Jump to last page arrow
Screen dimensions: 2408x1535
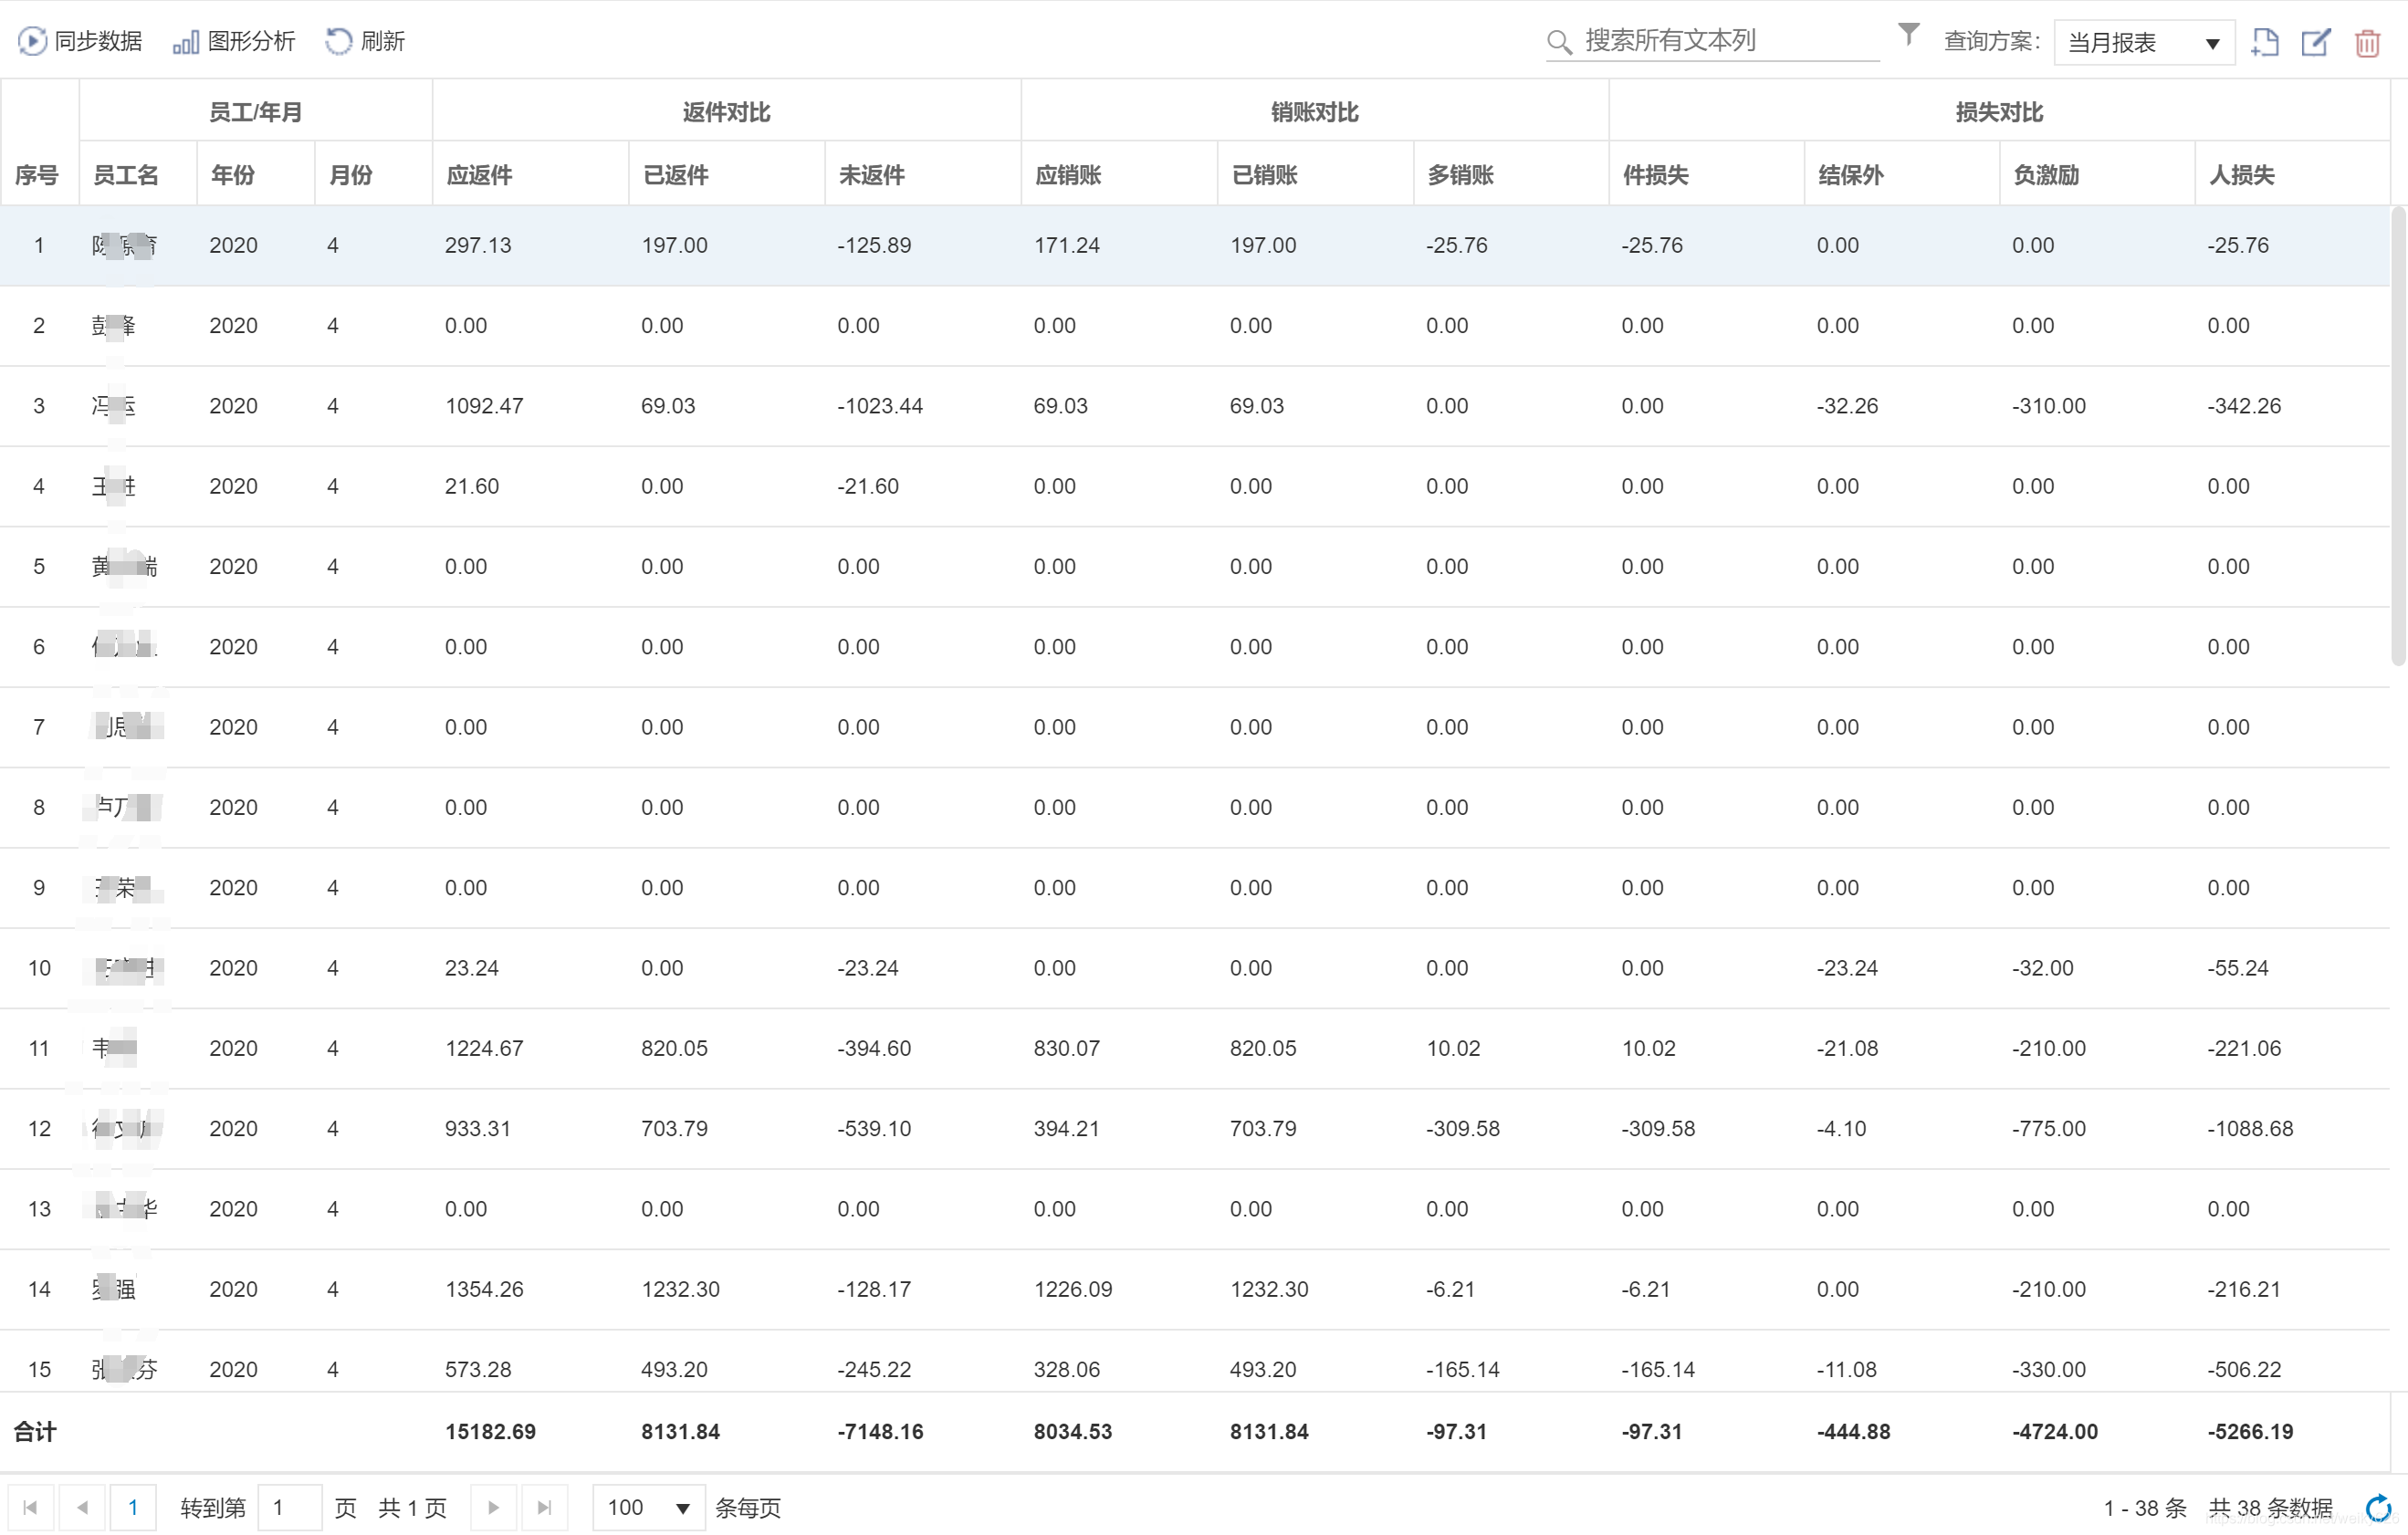click(x=544, y=1507)
